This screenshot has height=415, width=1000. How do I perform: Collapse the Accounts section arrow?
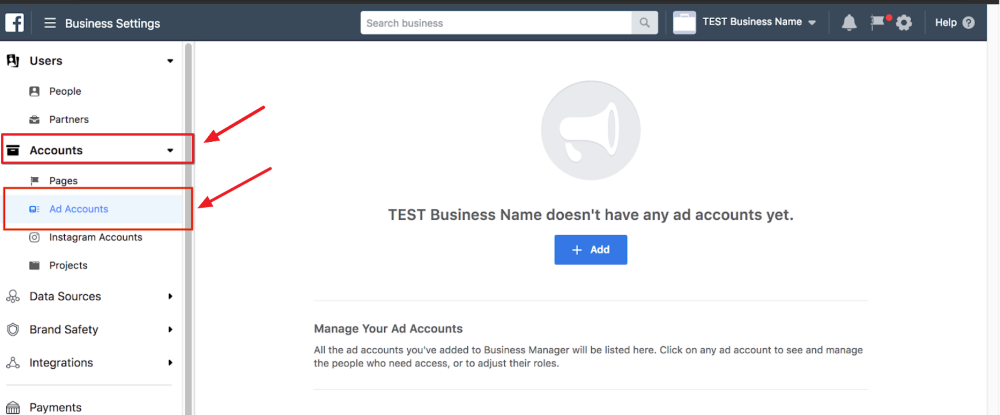point(170,151)
